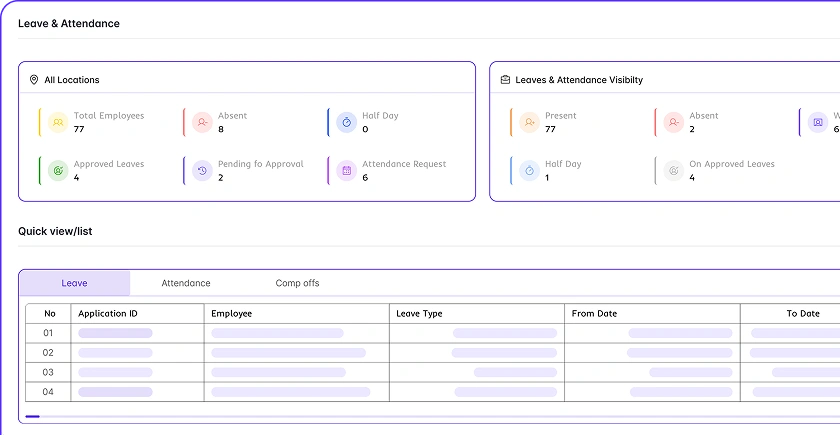Click the No column header
Screen dimensions: 840x435
point(50,314)
